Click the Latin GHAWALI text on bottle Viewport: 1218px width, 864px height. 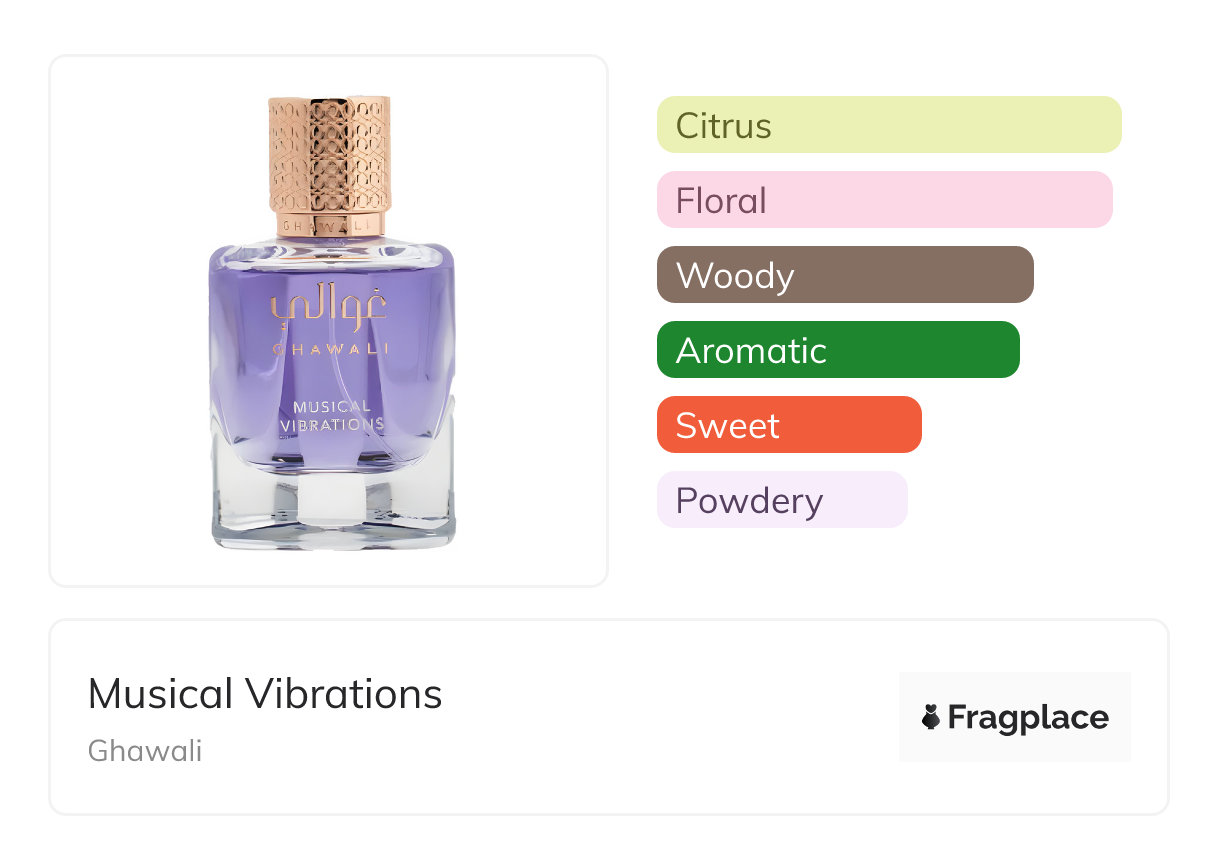point(330,349)
